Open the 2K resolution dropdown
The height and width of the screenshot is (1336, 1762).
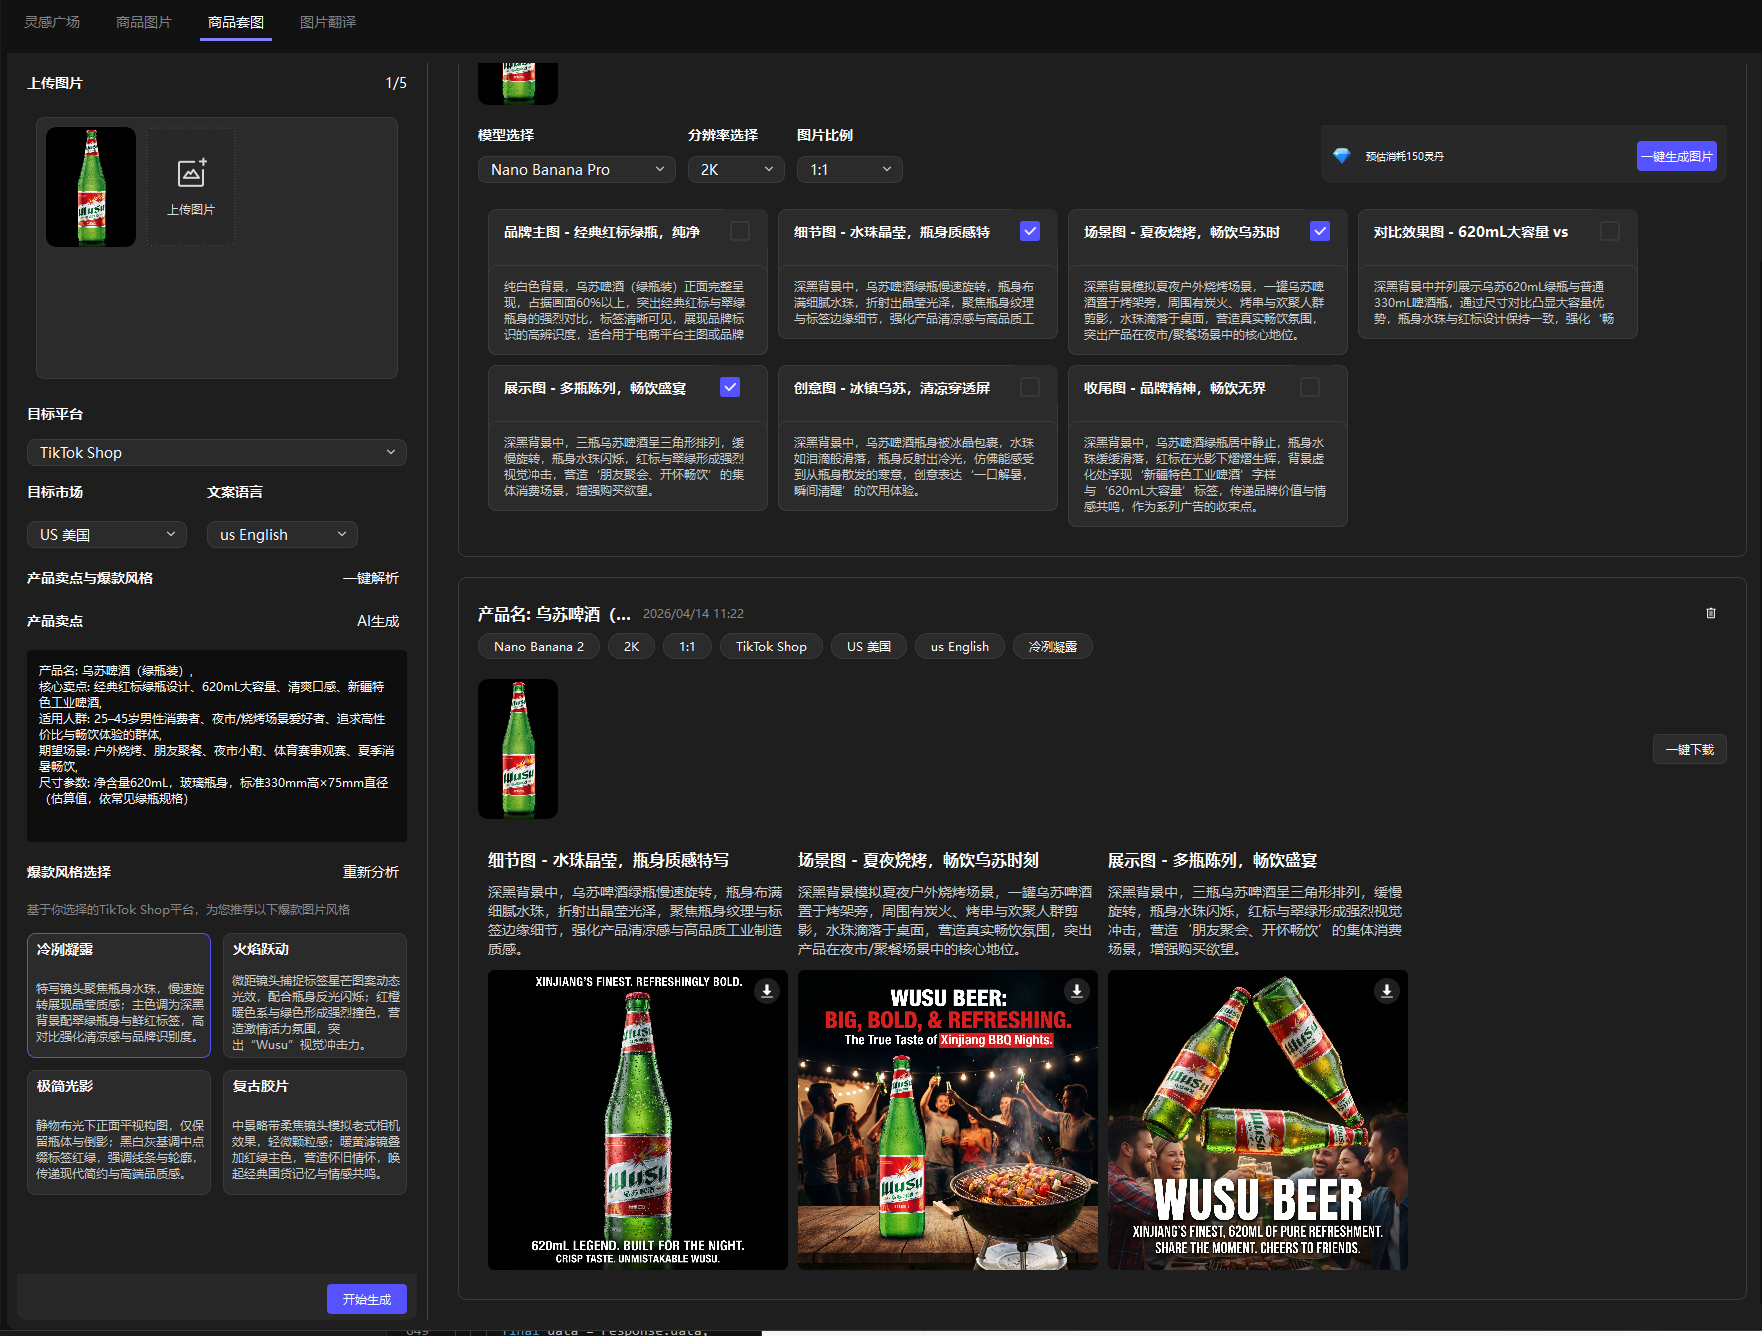[735, 170]
